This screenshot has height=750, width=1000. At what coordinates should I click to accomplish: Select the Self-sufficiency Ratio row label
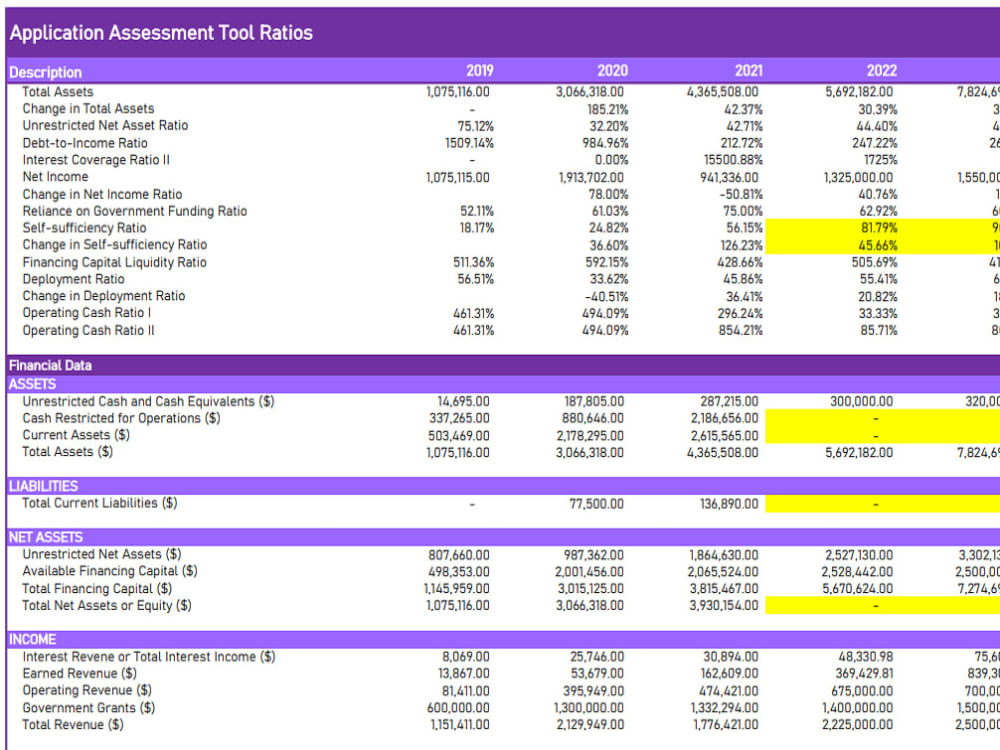[84, 228]
